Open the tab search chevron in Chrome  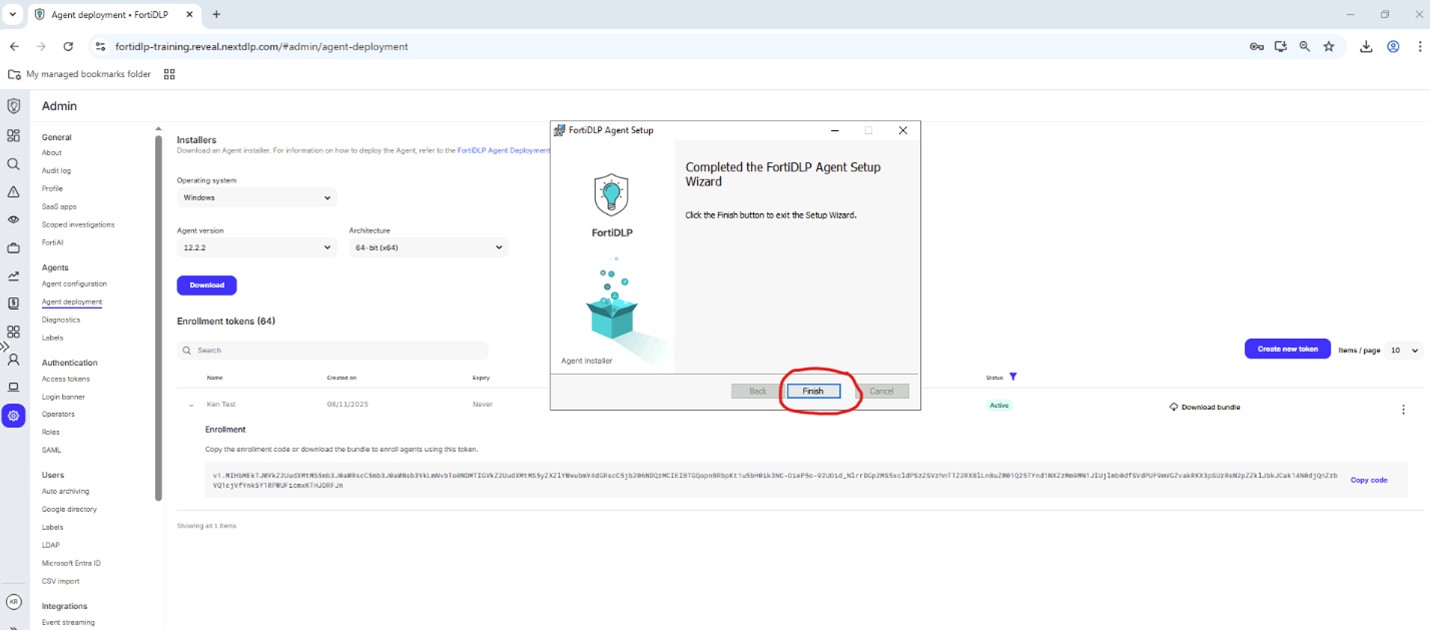[13, 15]
